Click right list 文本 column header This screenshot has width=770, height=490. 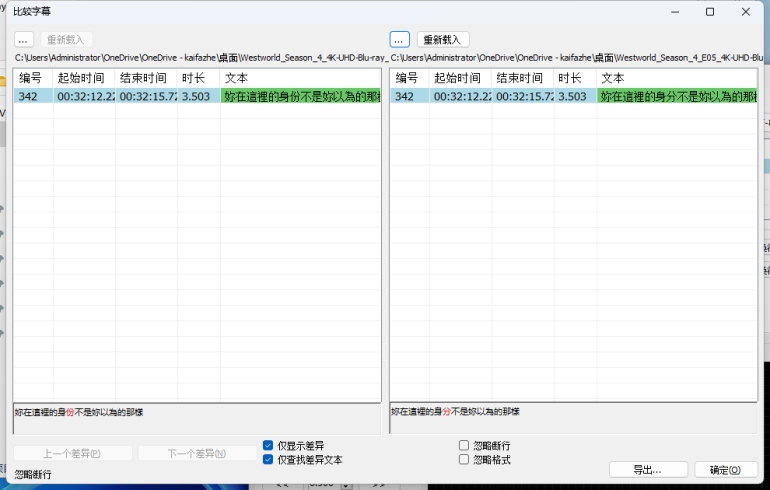click(677, 78)
